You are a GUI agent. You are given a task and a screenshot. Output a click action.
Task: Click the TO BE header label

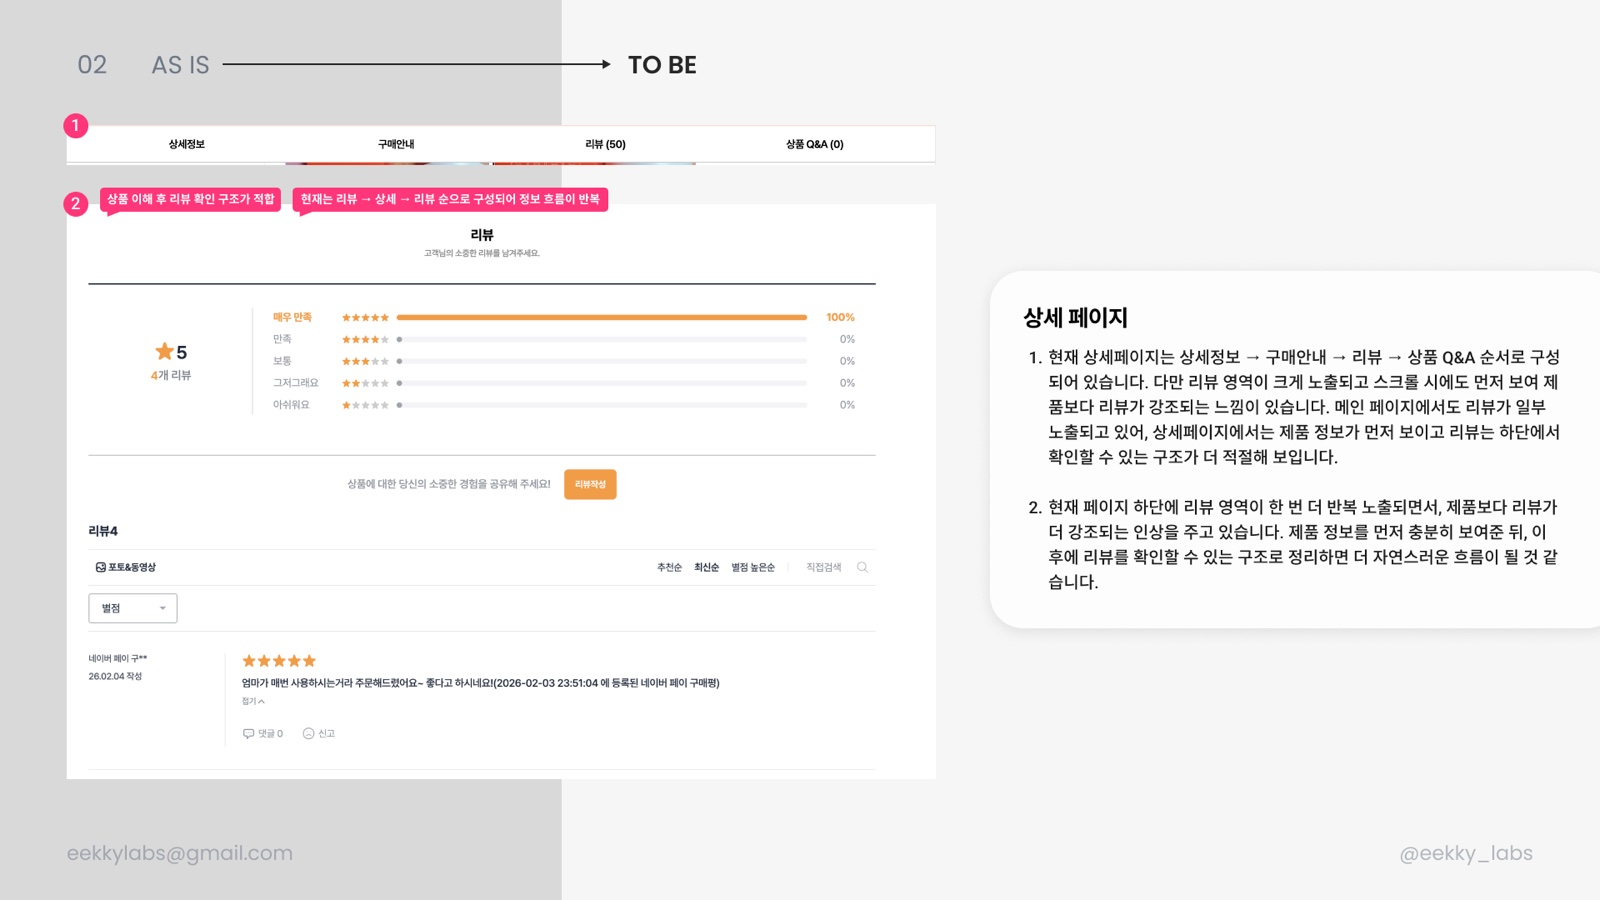pos(662,65)
